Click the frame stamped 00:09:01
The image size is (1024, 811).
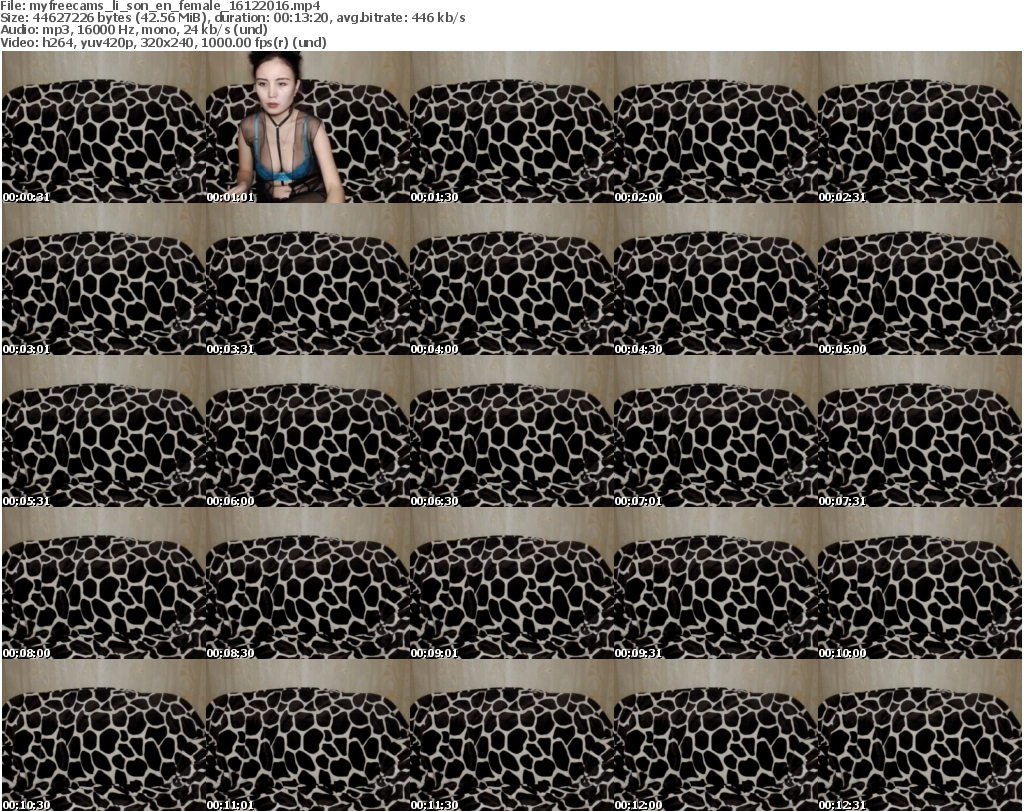pyautogui.click(x=511, y=583)
